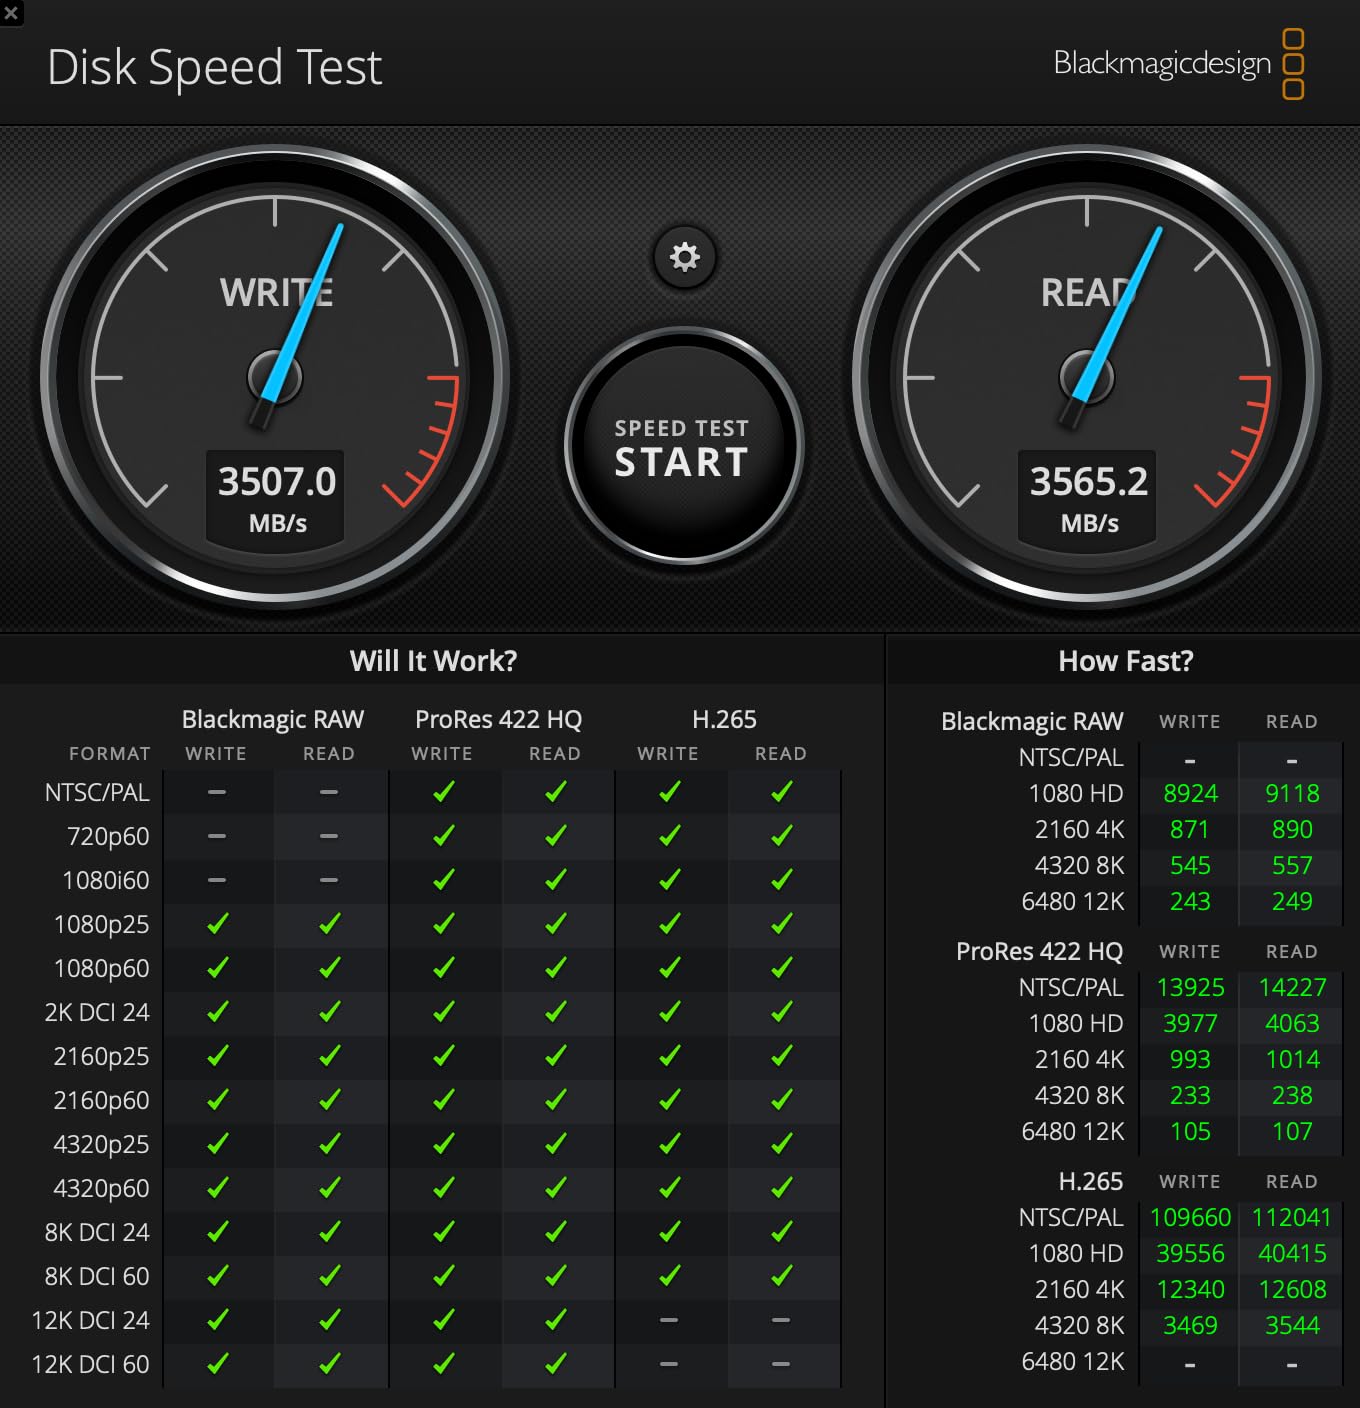The height and width of the screenshot is (1408, 1360).
Task: Click the 4320p25 format row label
Action: coord(102,1144)
